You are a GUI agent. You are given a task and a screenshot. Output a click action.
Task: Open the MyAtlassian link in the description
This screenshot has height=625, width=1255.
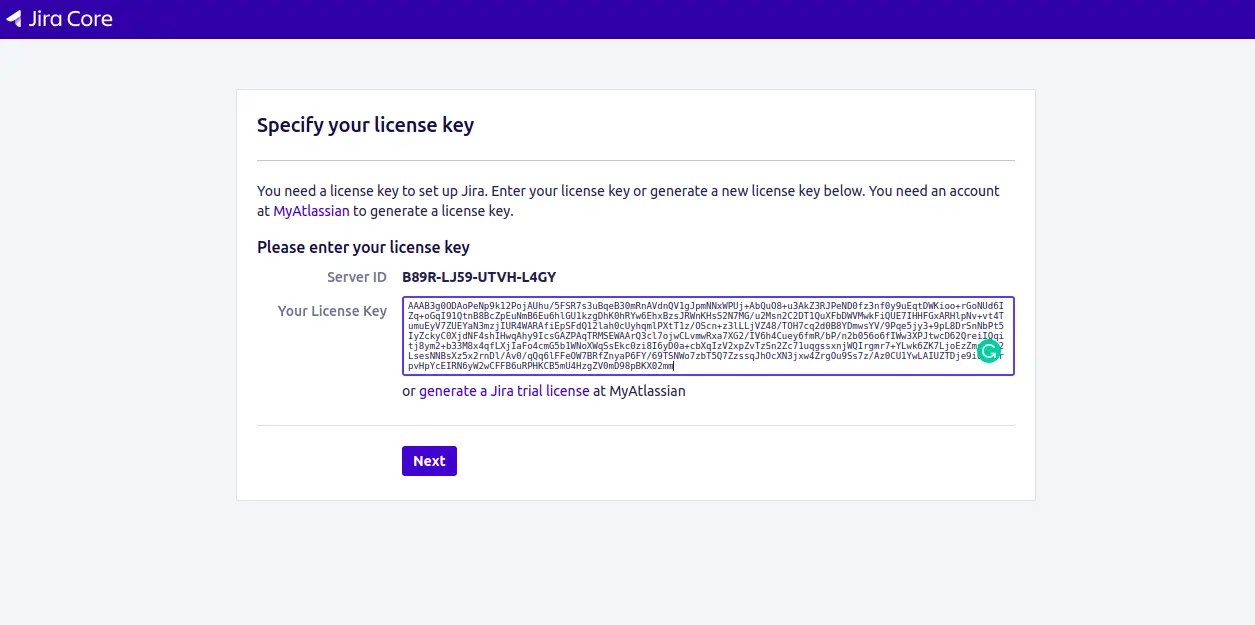click(311, 211)
